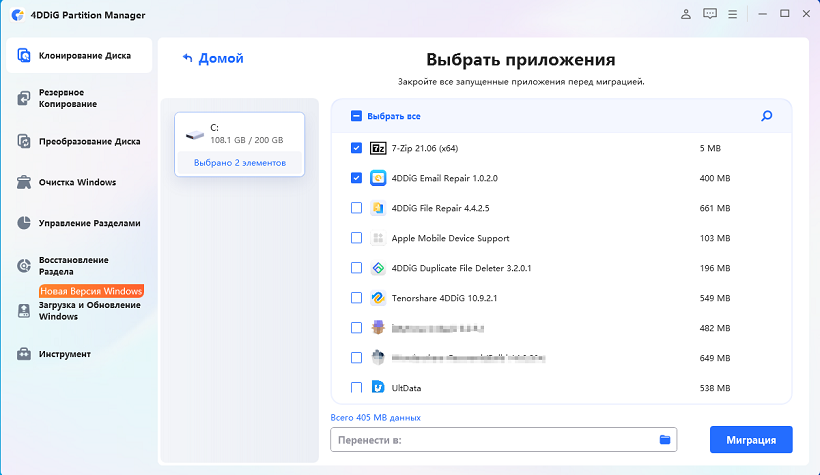The width and height of the screenshot is (820, 475).
Task: Click the Tenorshare 4DDiG app icon
Action: [x=378, y=298]
